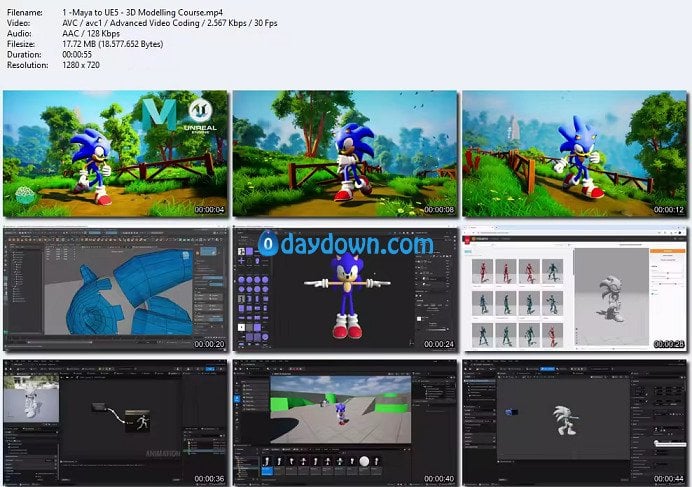The height and width of the screenshot is (487, 692).
Task: Open the video frame stamped 00:00:08
Action: [345, 154]
